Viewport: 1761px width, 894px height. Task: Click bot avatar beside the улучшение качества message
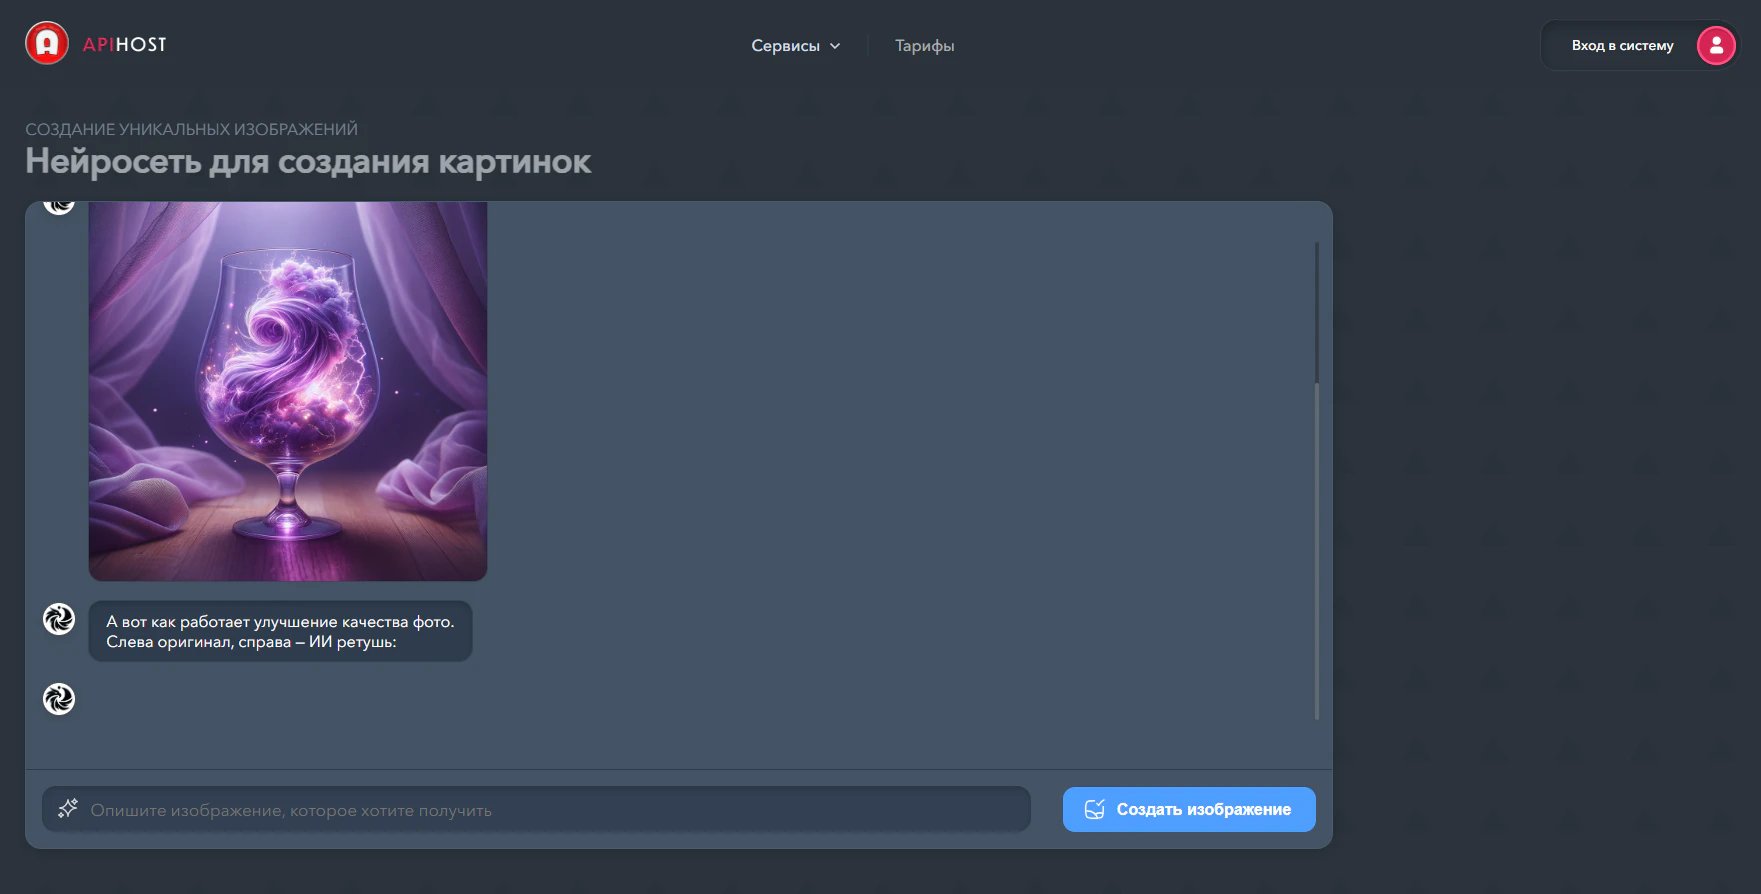(59, 619)
